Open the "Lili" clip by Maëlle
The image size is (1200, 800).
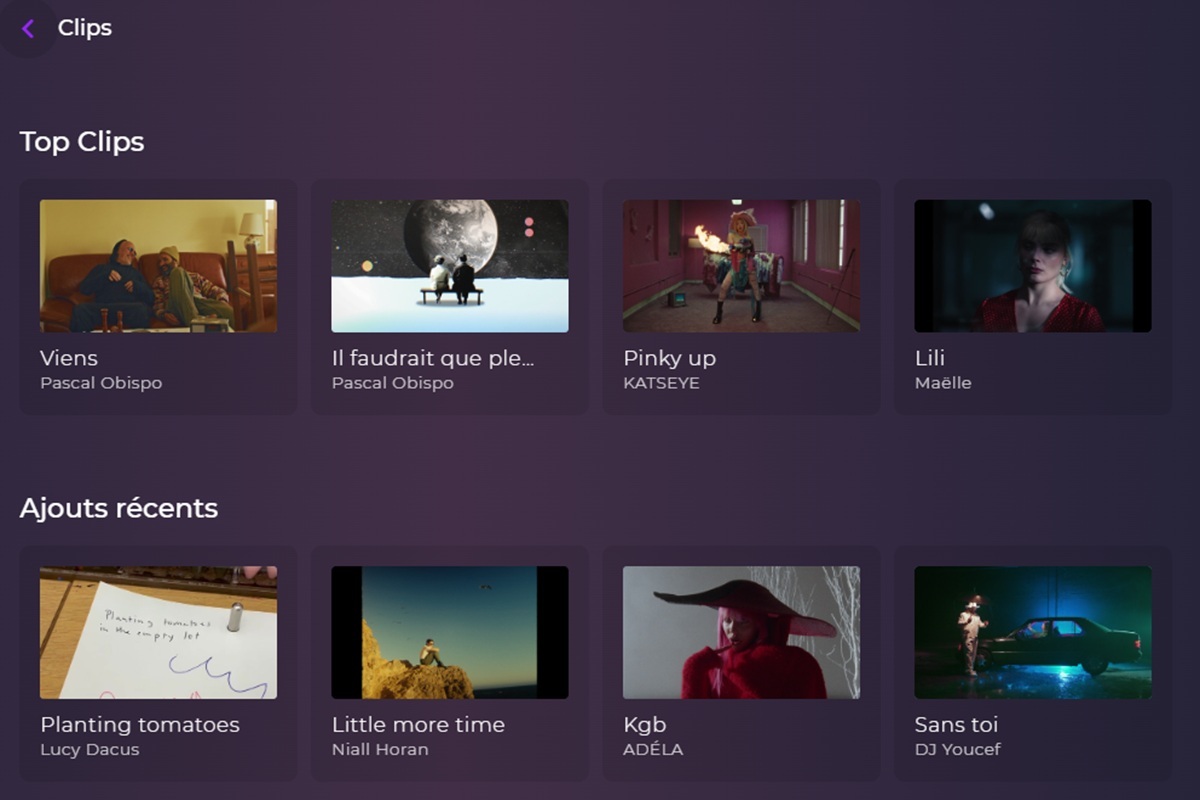(x=1033, y=265)
